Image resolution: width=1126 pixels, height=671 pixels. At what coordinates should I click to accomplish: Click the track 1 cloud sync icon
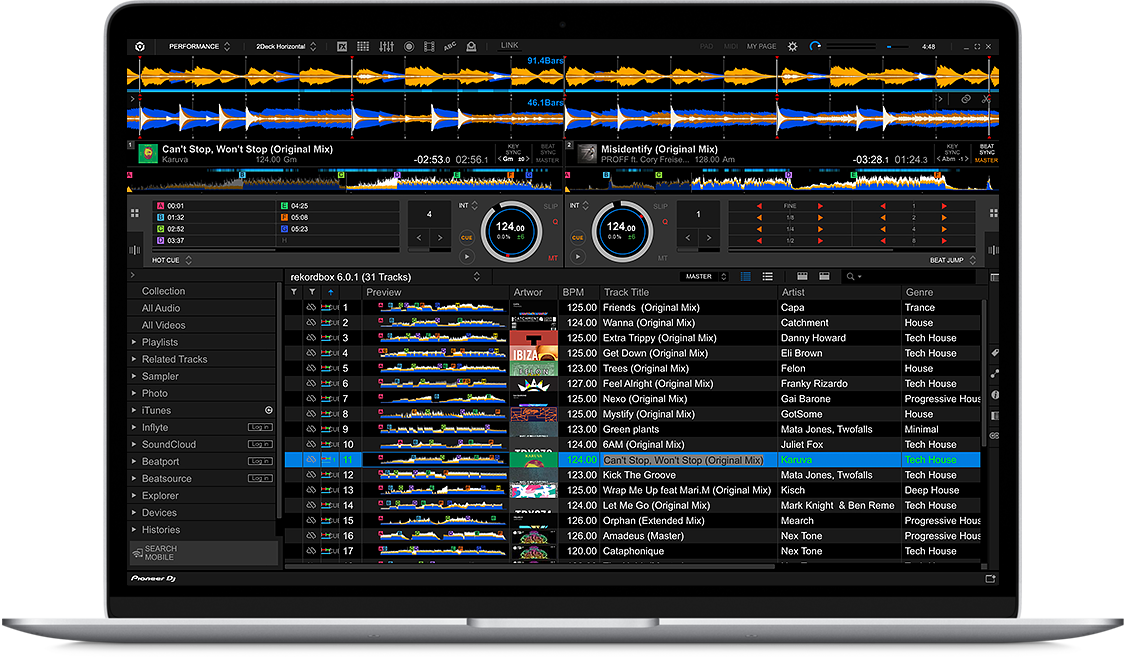pos(311,307)
